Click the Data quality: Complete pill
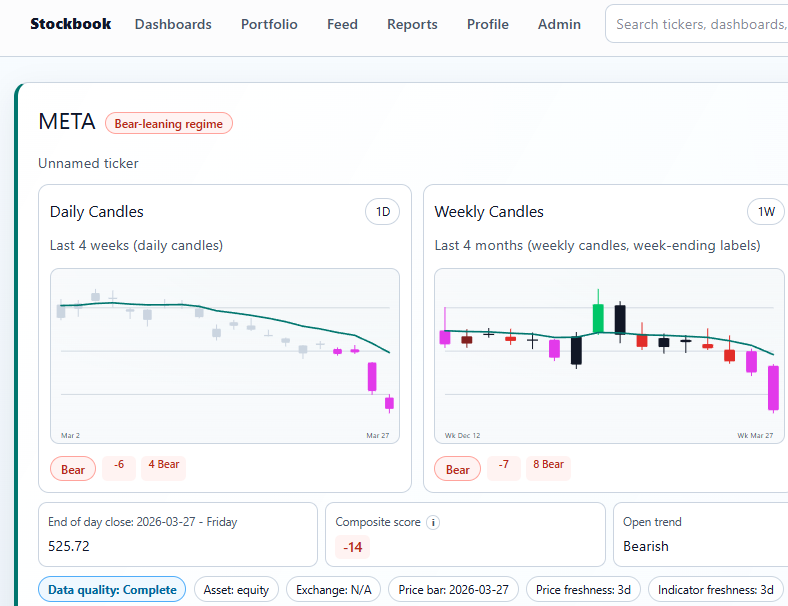Screen dimensions: 788x606 112,589
